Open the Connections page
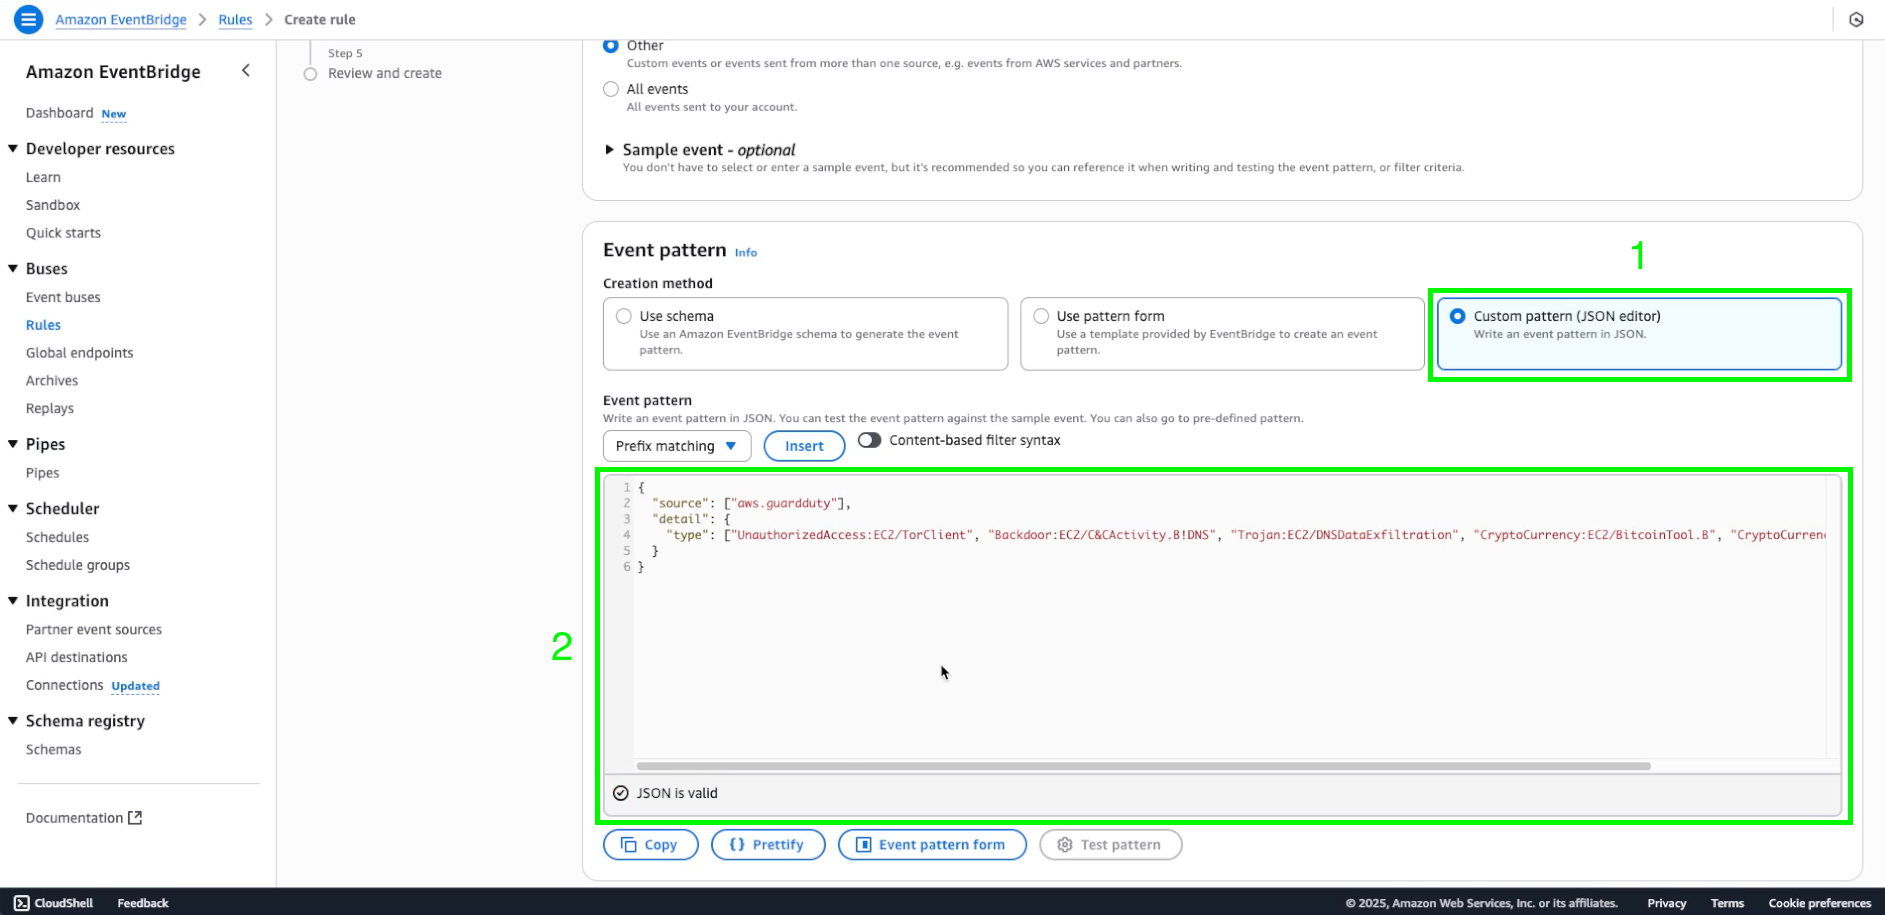 (x=65, y=685)
